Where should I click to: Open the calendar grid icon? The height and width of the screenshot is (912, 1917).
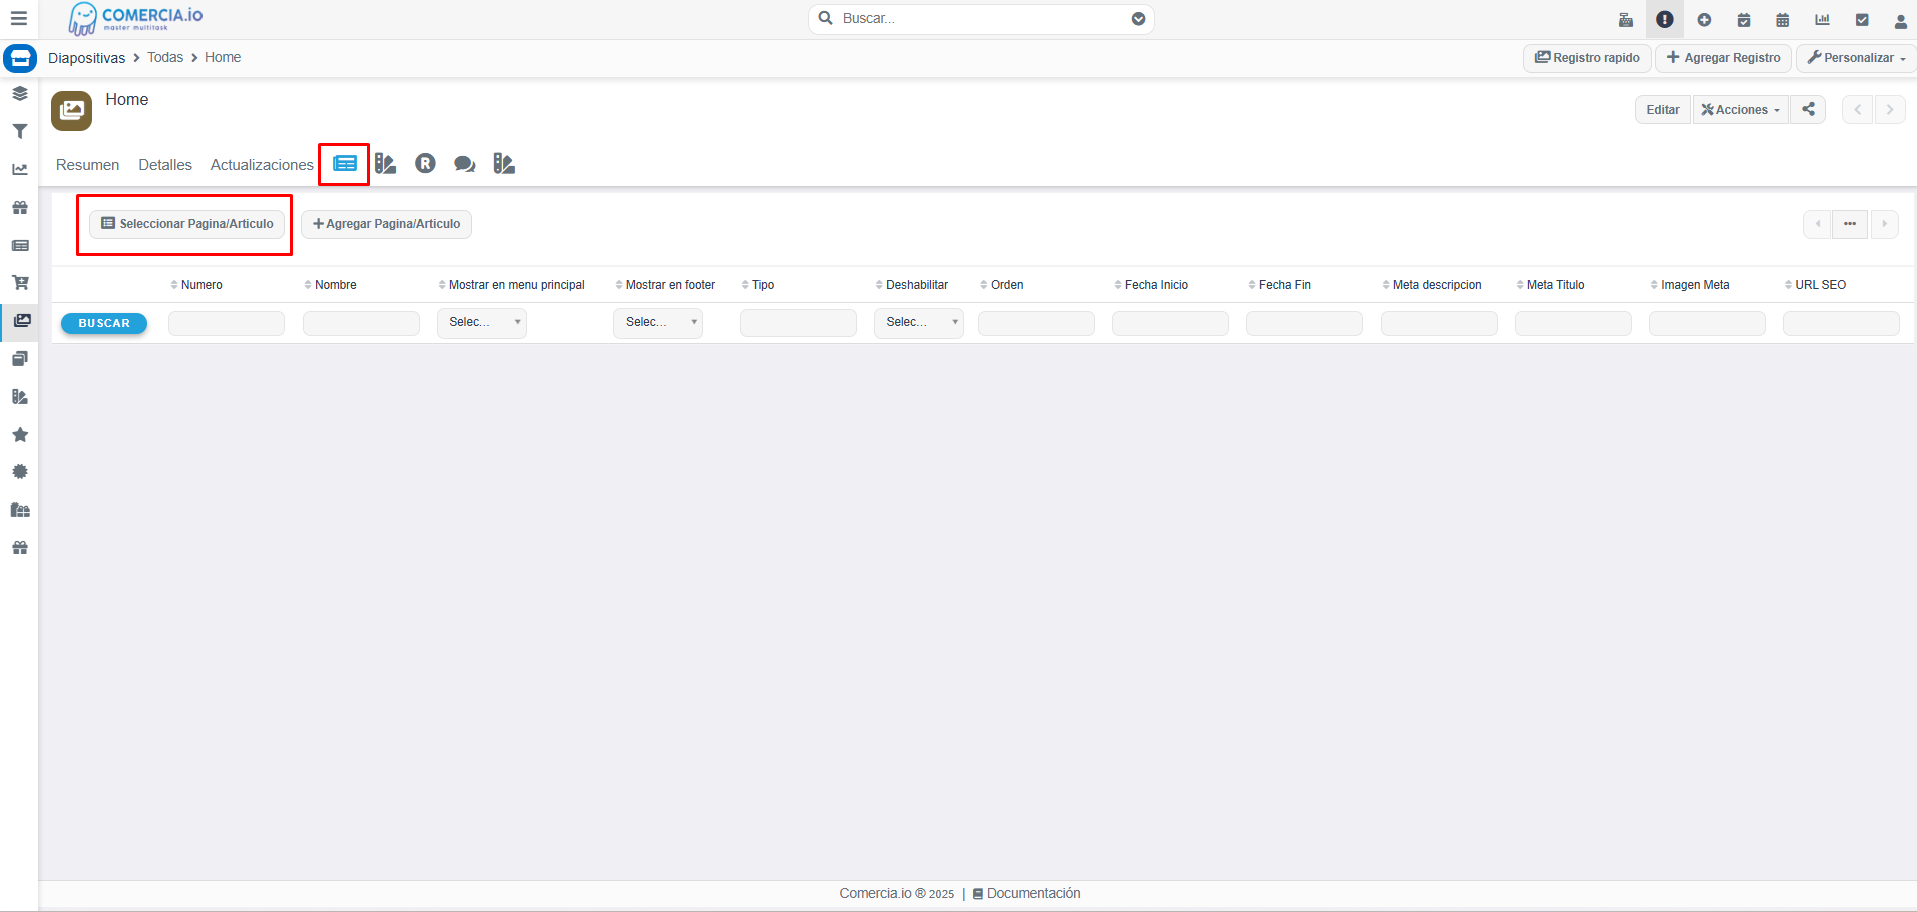tap(1783, 20)
